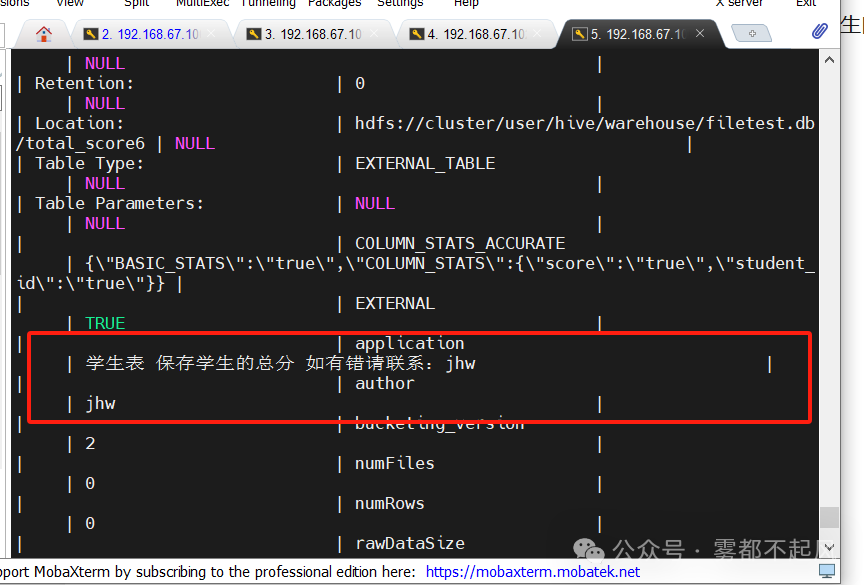864x585 pixels.
Task: Click the terminal icon on tab 3
Action: 255,33
